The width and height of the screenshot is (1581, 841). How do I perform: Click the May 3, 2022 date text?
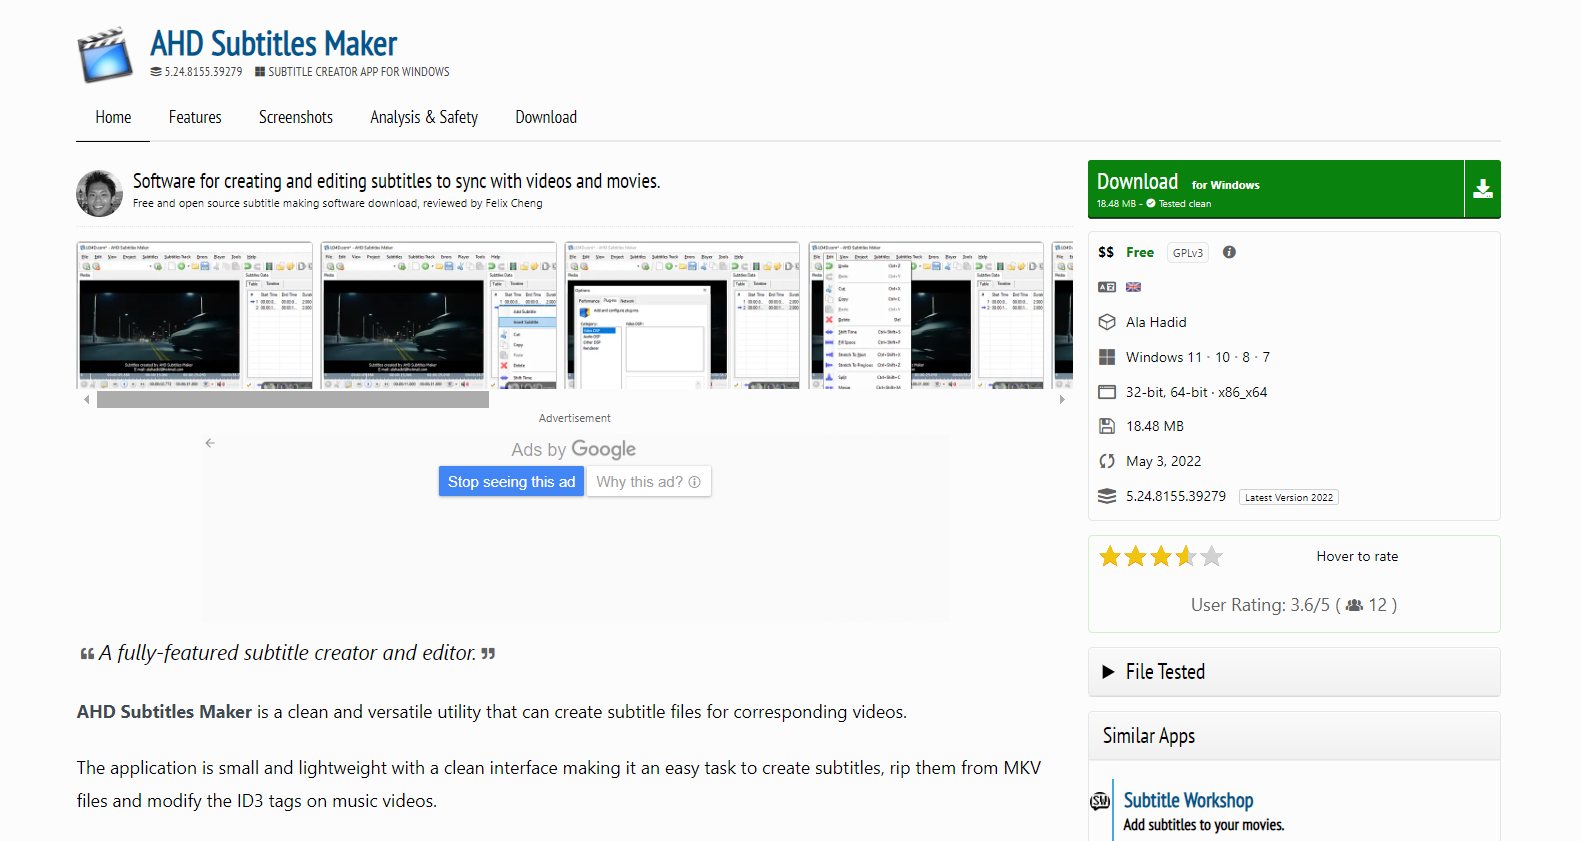pyautogui.click(x=1164, y=461)
